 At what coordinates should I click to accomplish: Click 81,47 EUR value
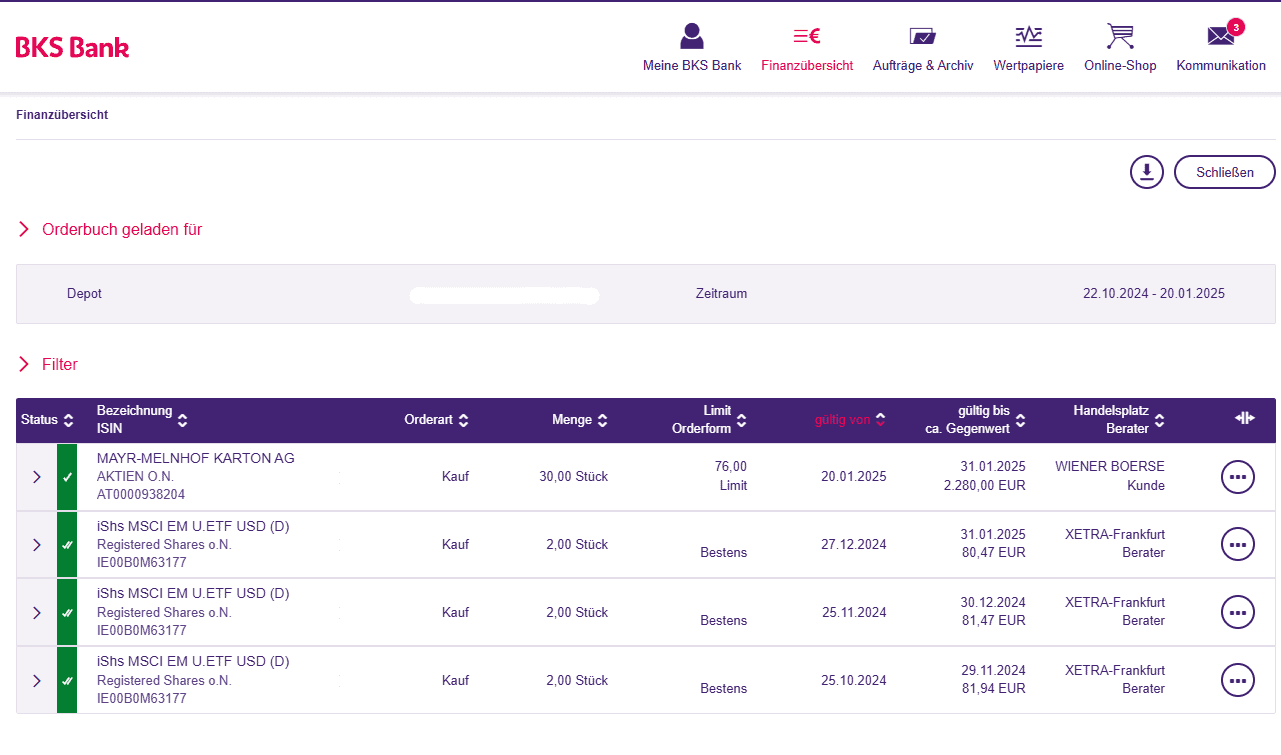point(993,621)
